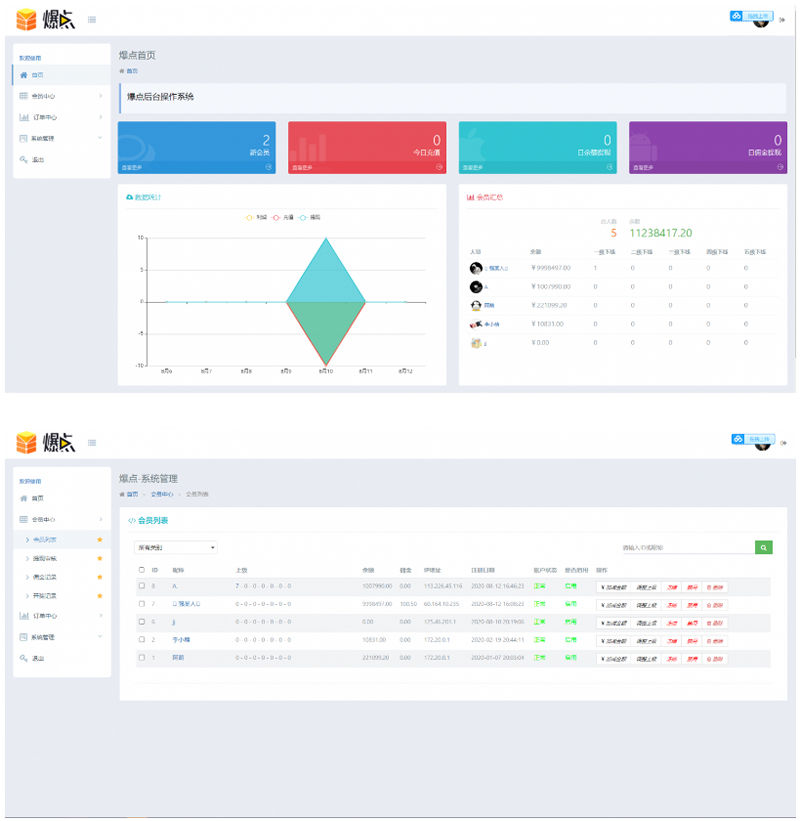
Task: Expand 订单中心 in the dashboard sidebar
Action: pos(60,117)
